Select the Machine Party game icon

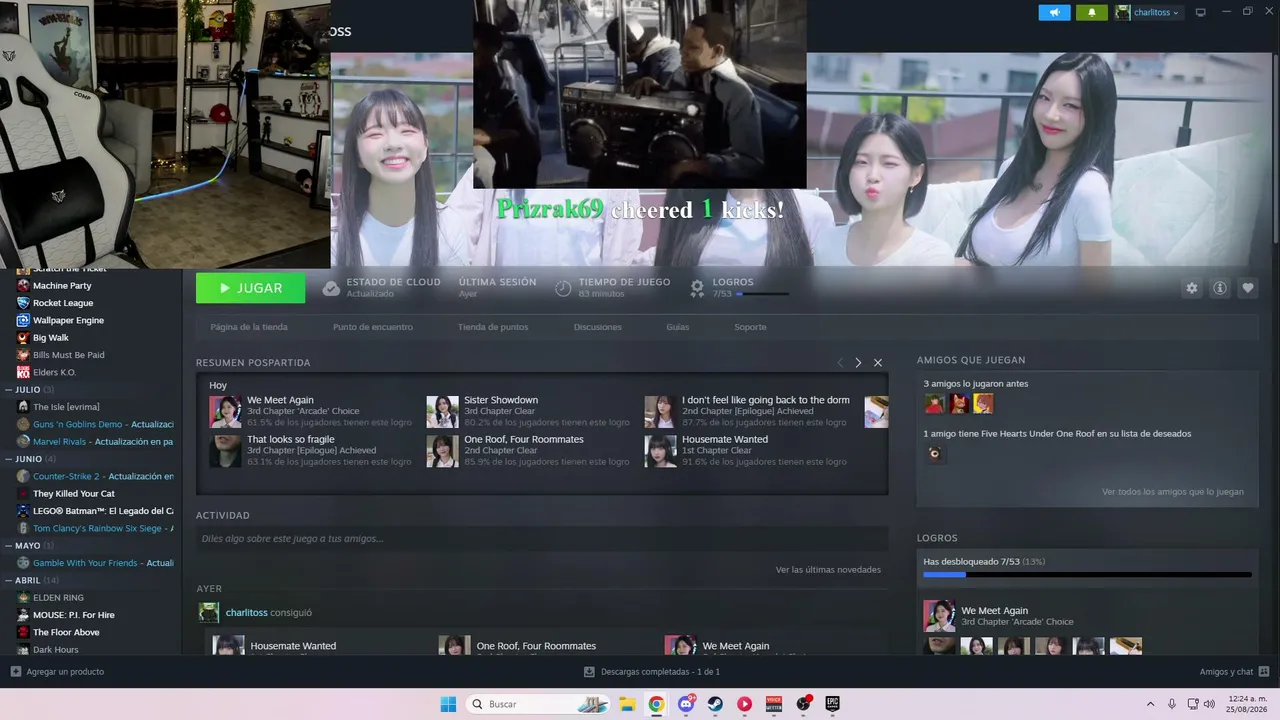(23, 285)
